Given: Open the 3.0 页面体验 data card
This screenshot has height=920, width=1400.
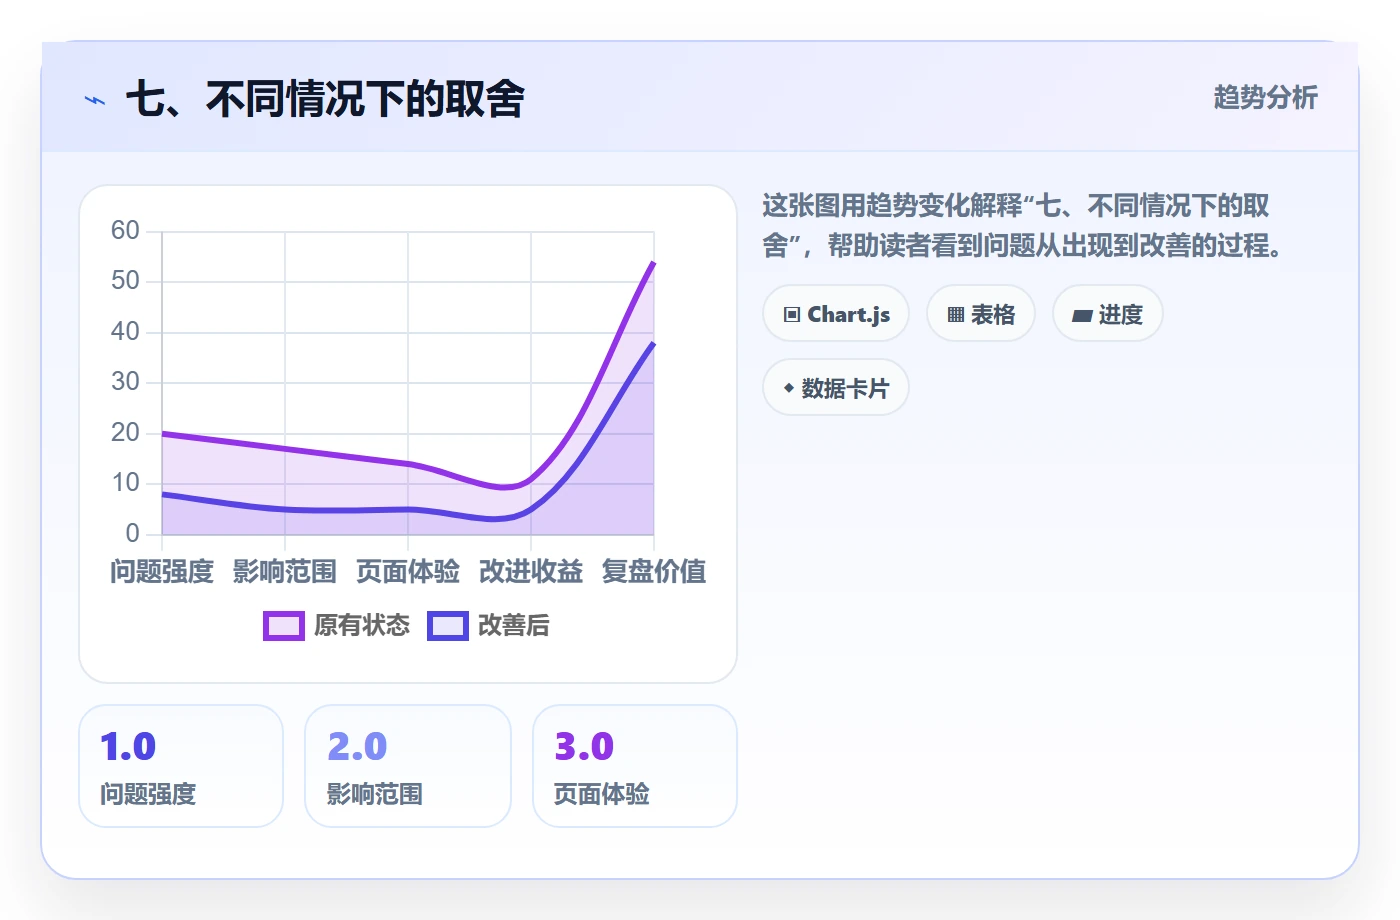Looking at the screenshot, I should [x=635, y=766].
